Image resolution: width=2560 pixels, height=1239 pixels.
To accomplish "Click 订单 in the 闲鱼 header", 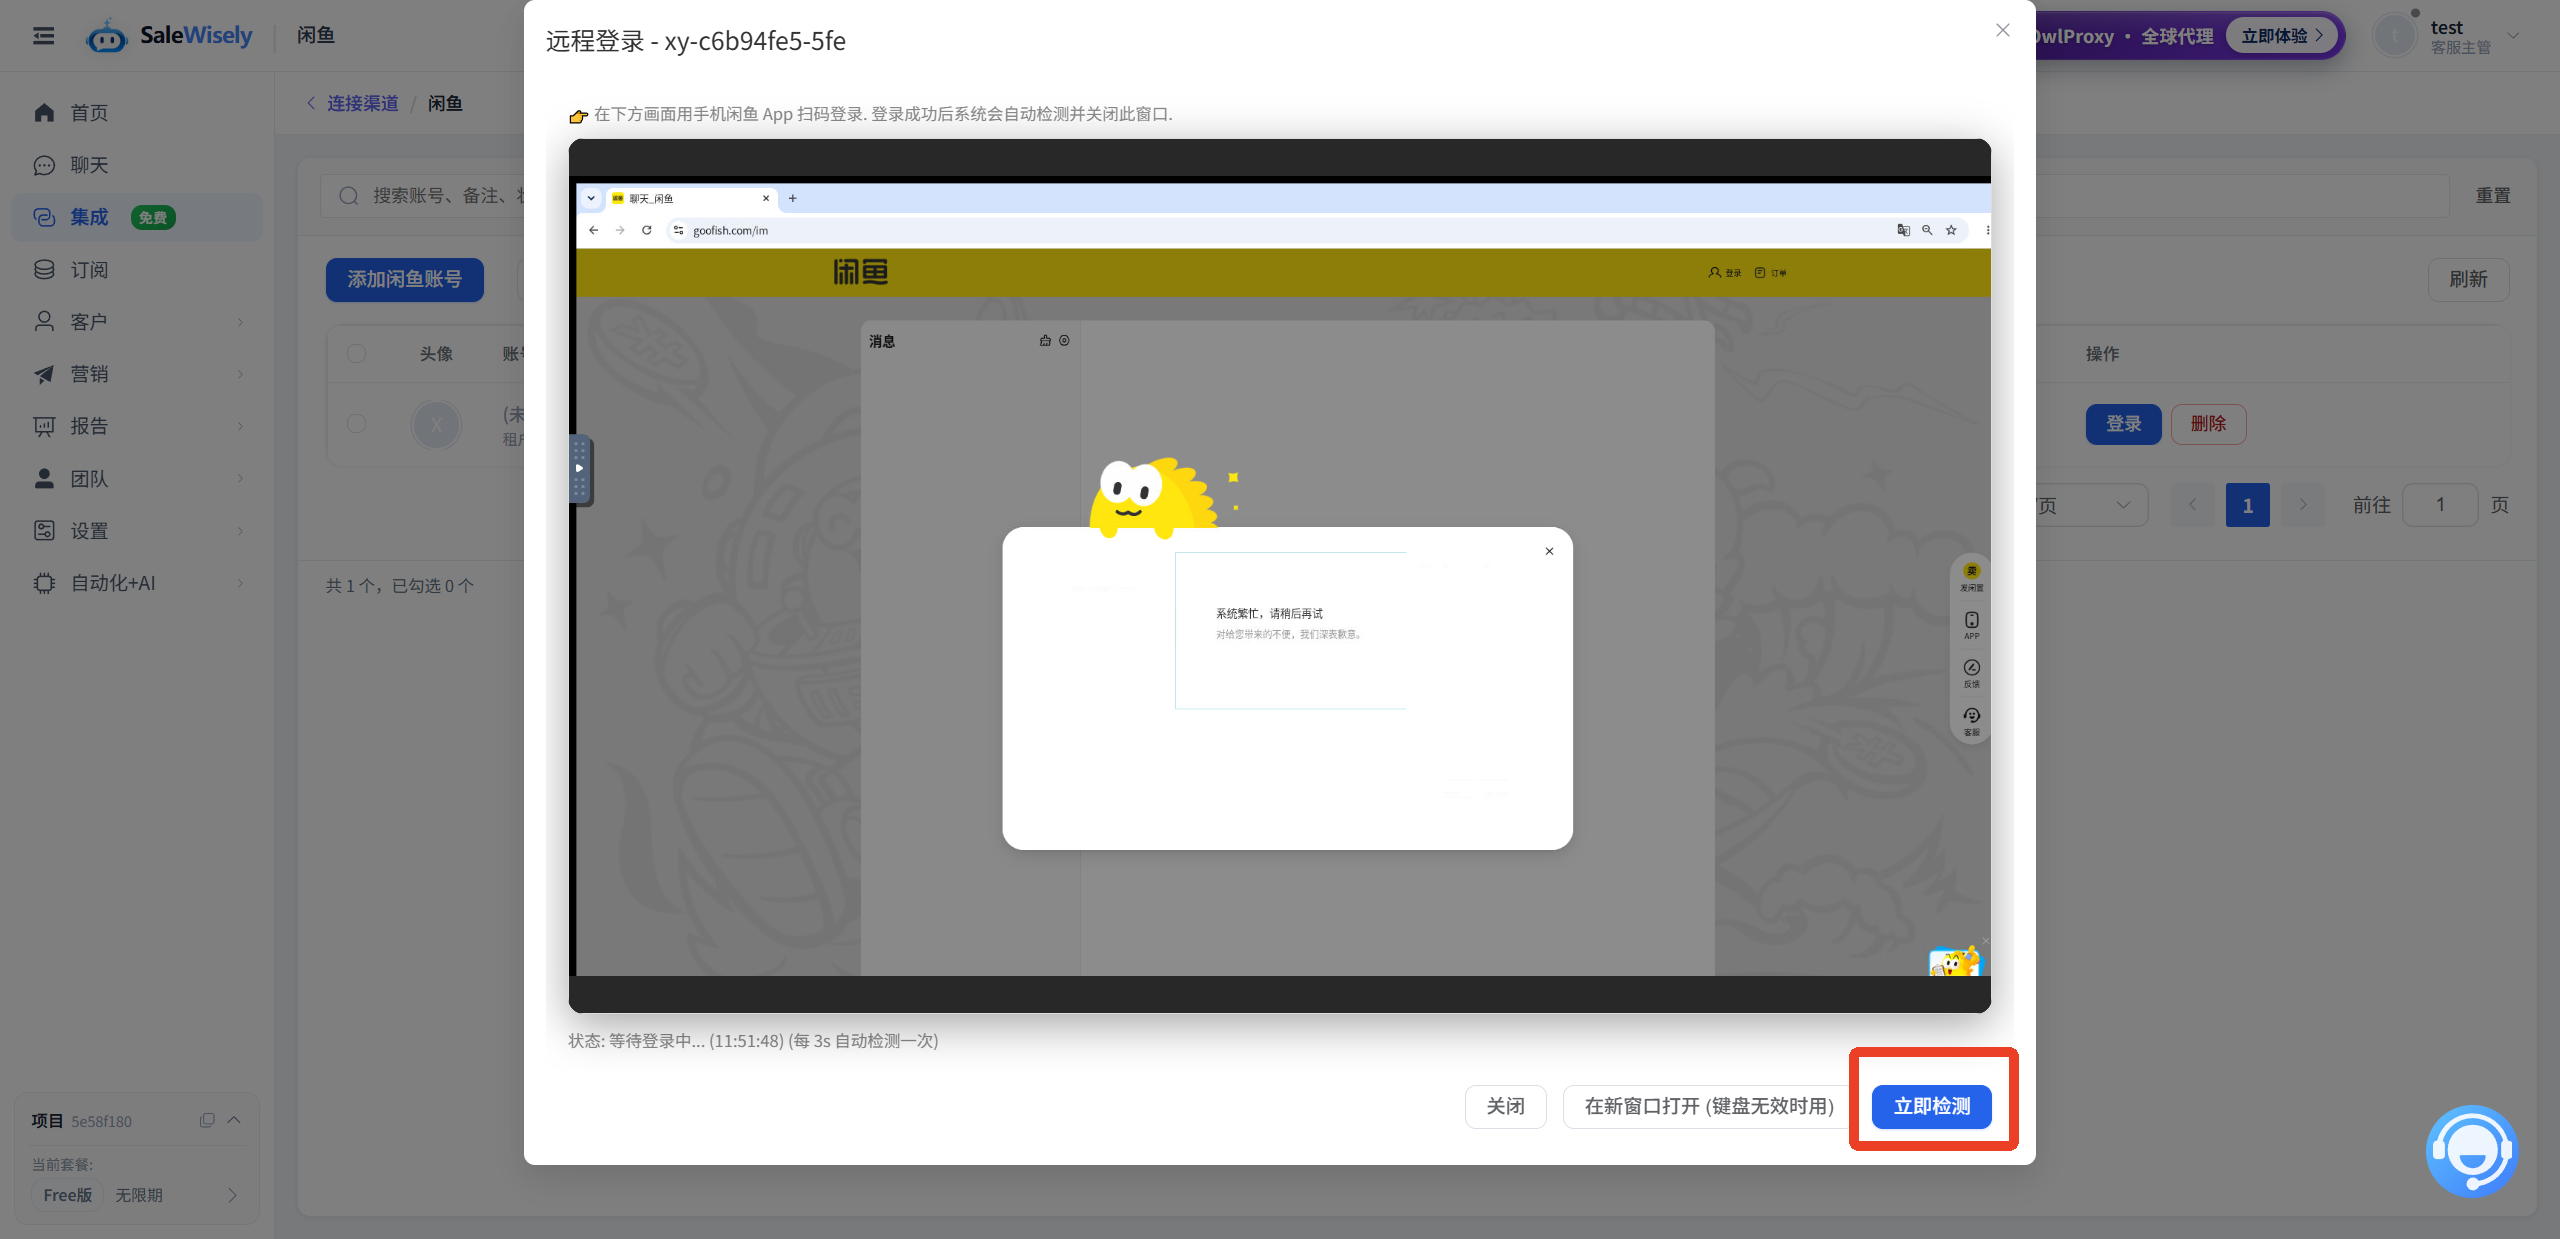I will [1770, 272].
